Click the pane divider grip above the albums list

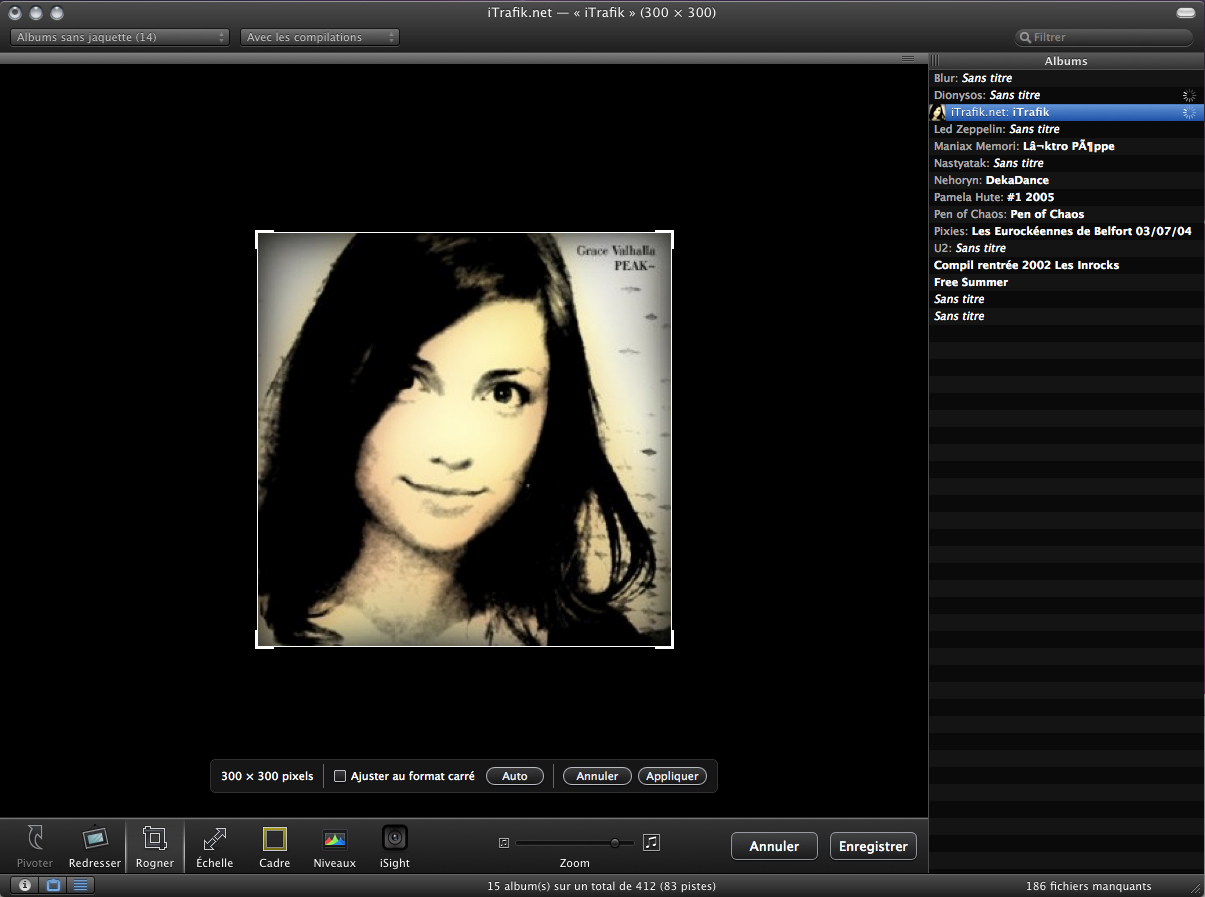908,59
